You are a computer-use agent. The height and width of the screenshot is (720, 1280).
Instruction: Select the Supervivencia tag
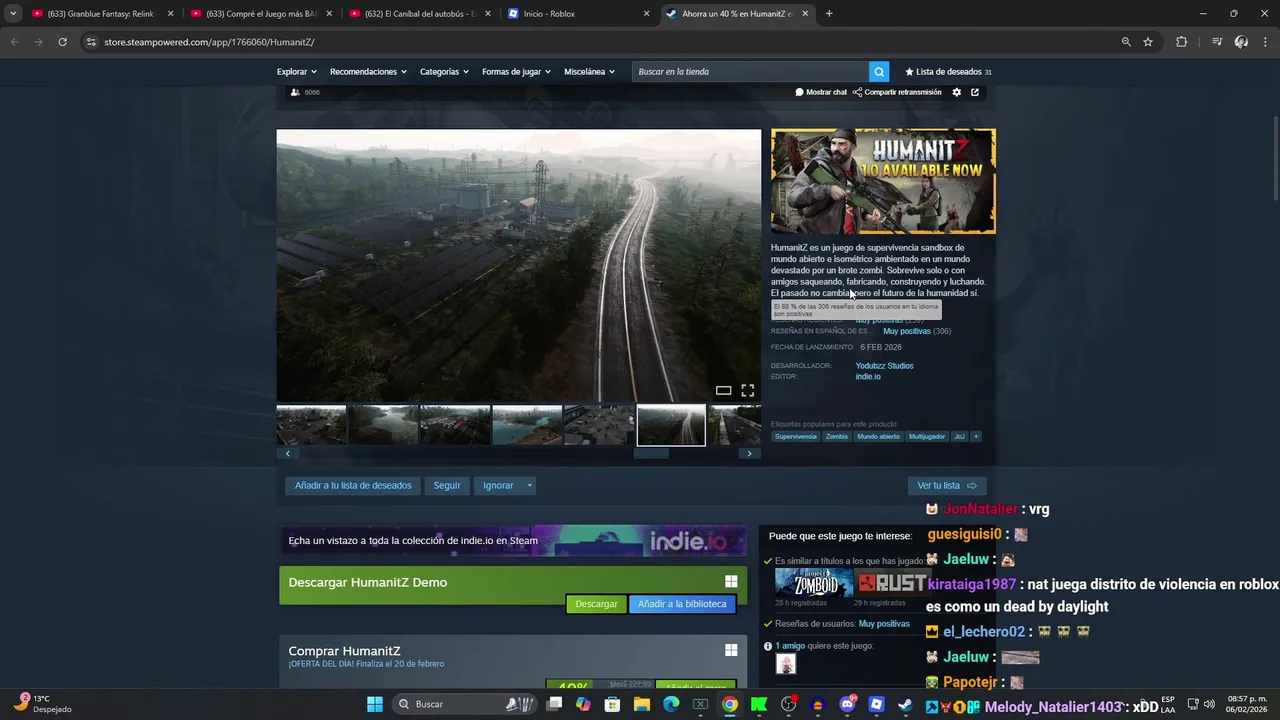(796, 436)
